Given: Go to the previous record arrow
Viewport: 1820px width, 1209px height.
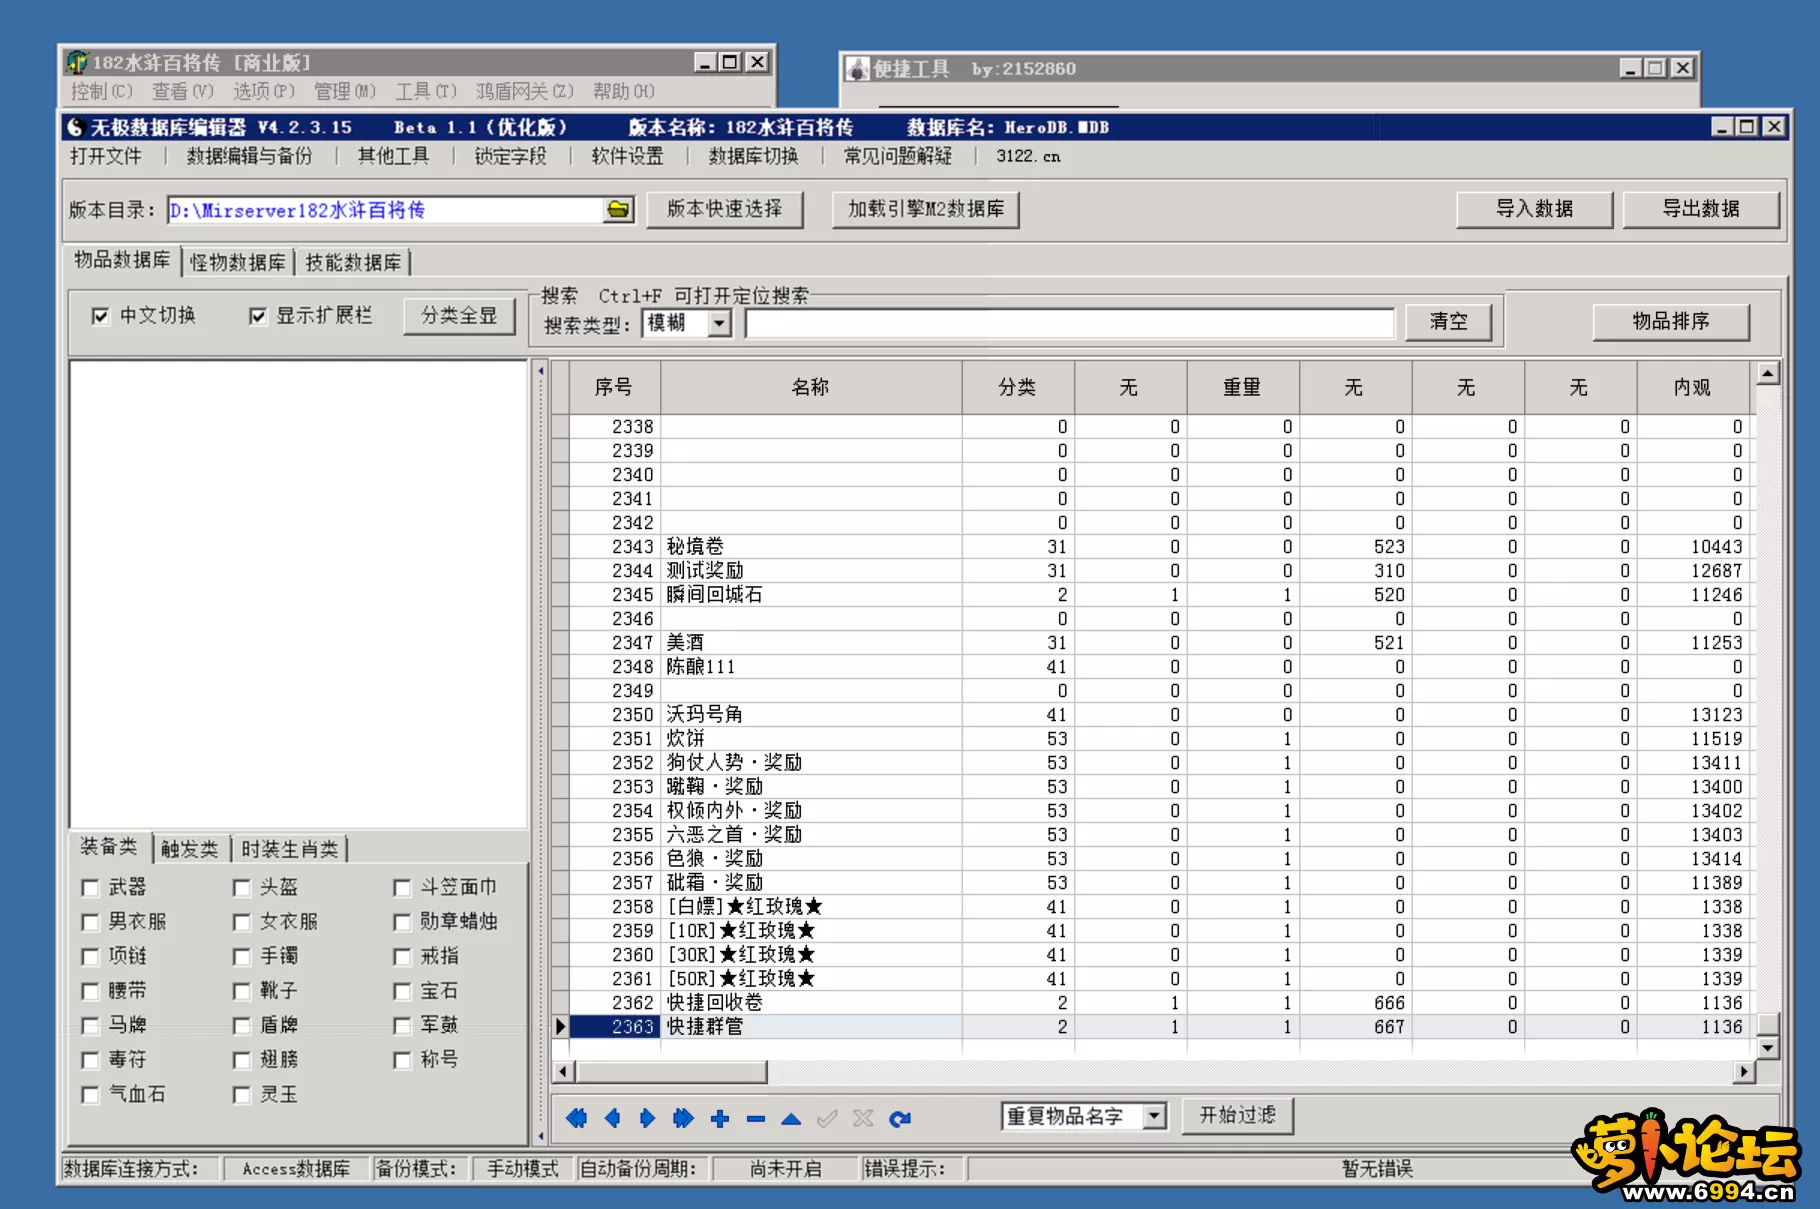Looking at the screenshot, I should (613, 1118).
